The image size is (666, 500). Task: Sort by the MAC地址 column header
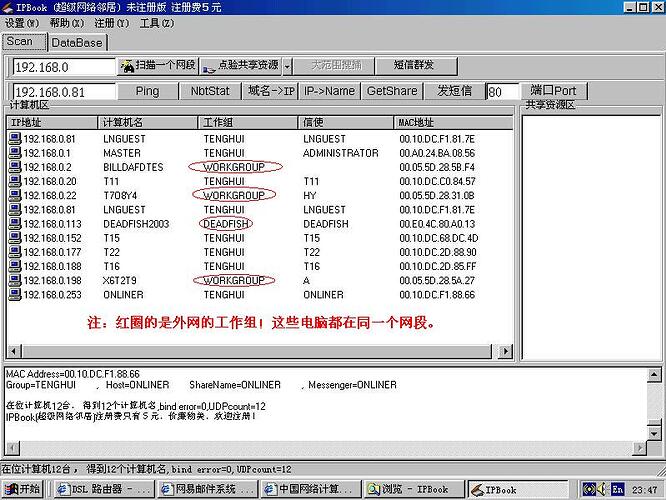point(453,123)
